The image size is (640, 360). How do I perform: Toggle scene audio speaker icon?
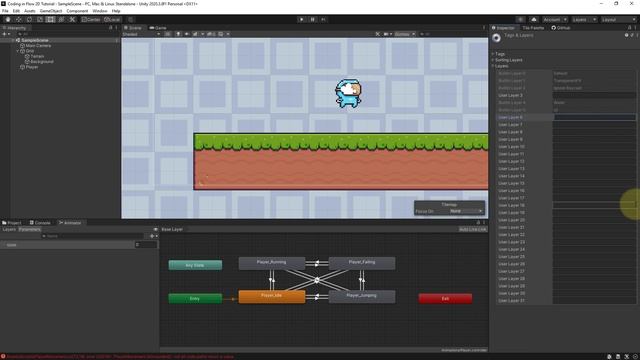[187, 34]
